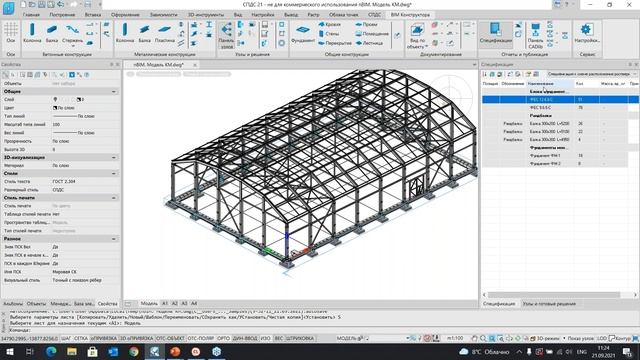Toggle ОРТО mode in status bar

click(x=223, y=338)
